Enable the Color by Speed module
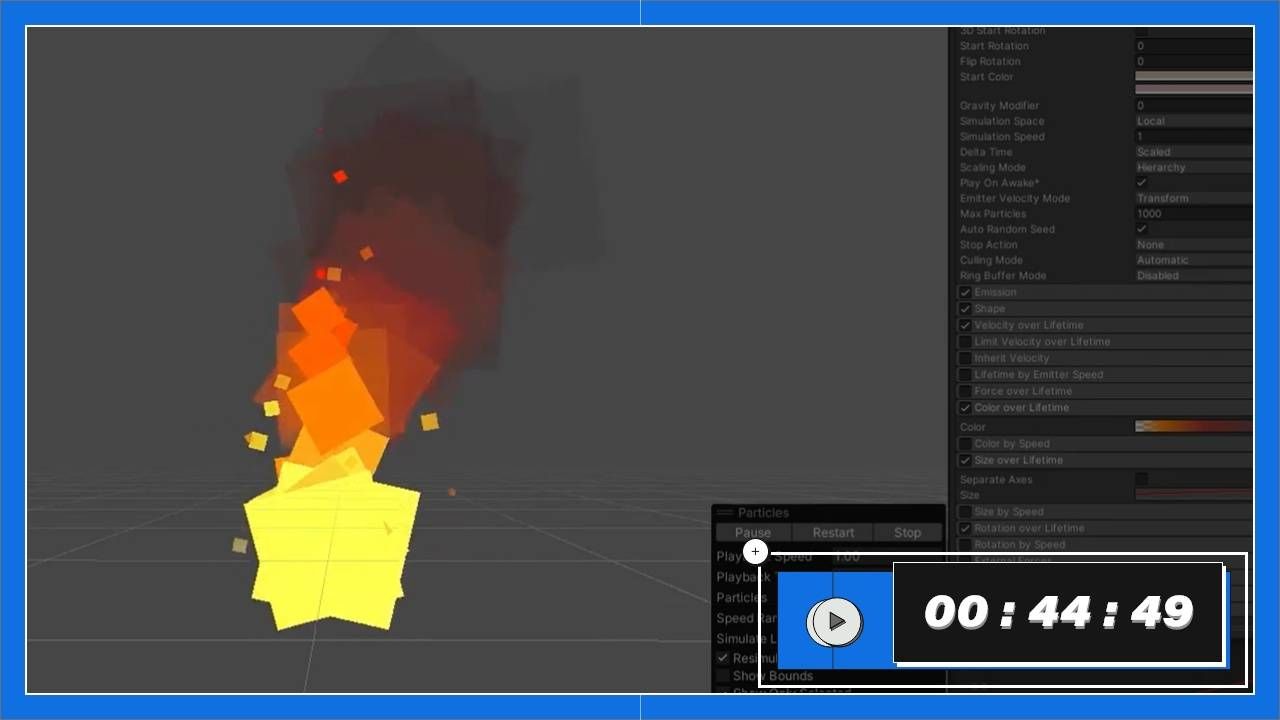This screenshot has width=1280, height=720. click(x=965, y=444)
